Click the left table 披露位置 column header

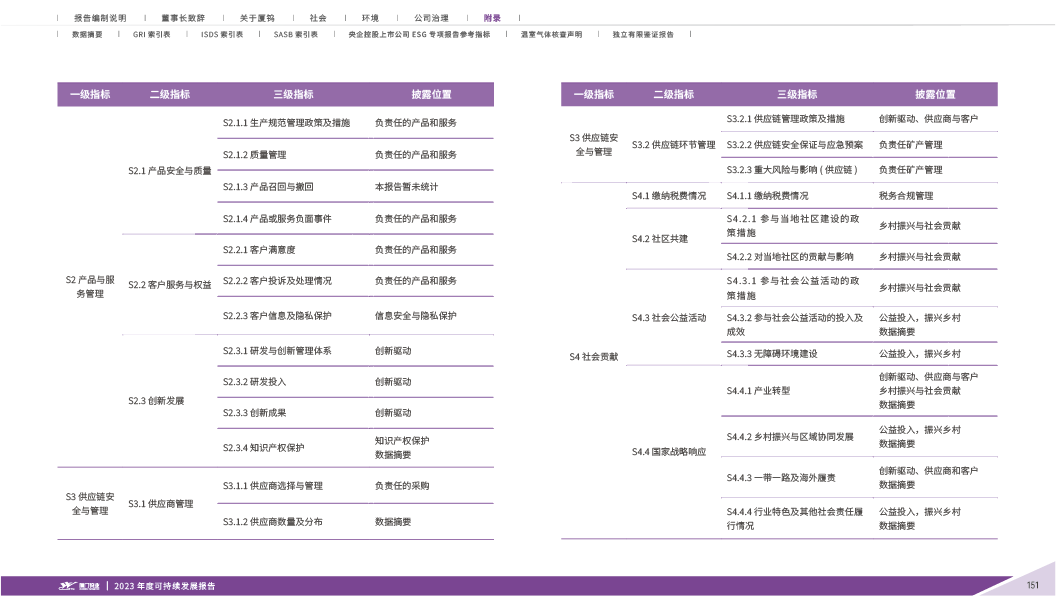(x=431, y=94)
